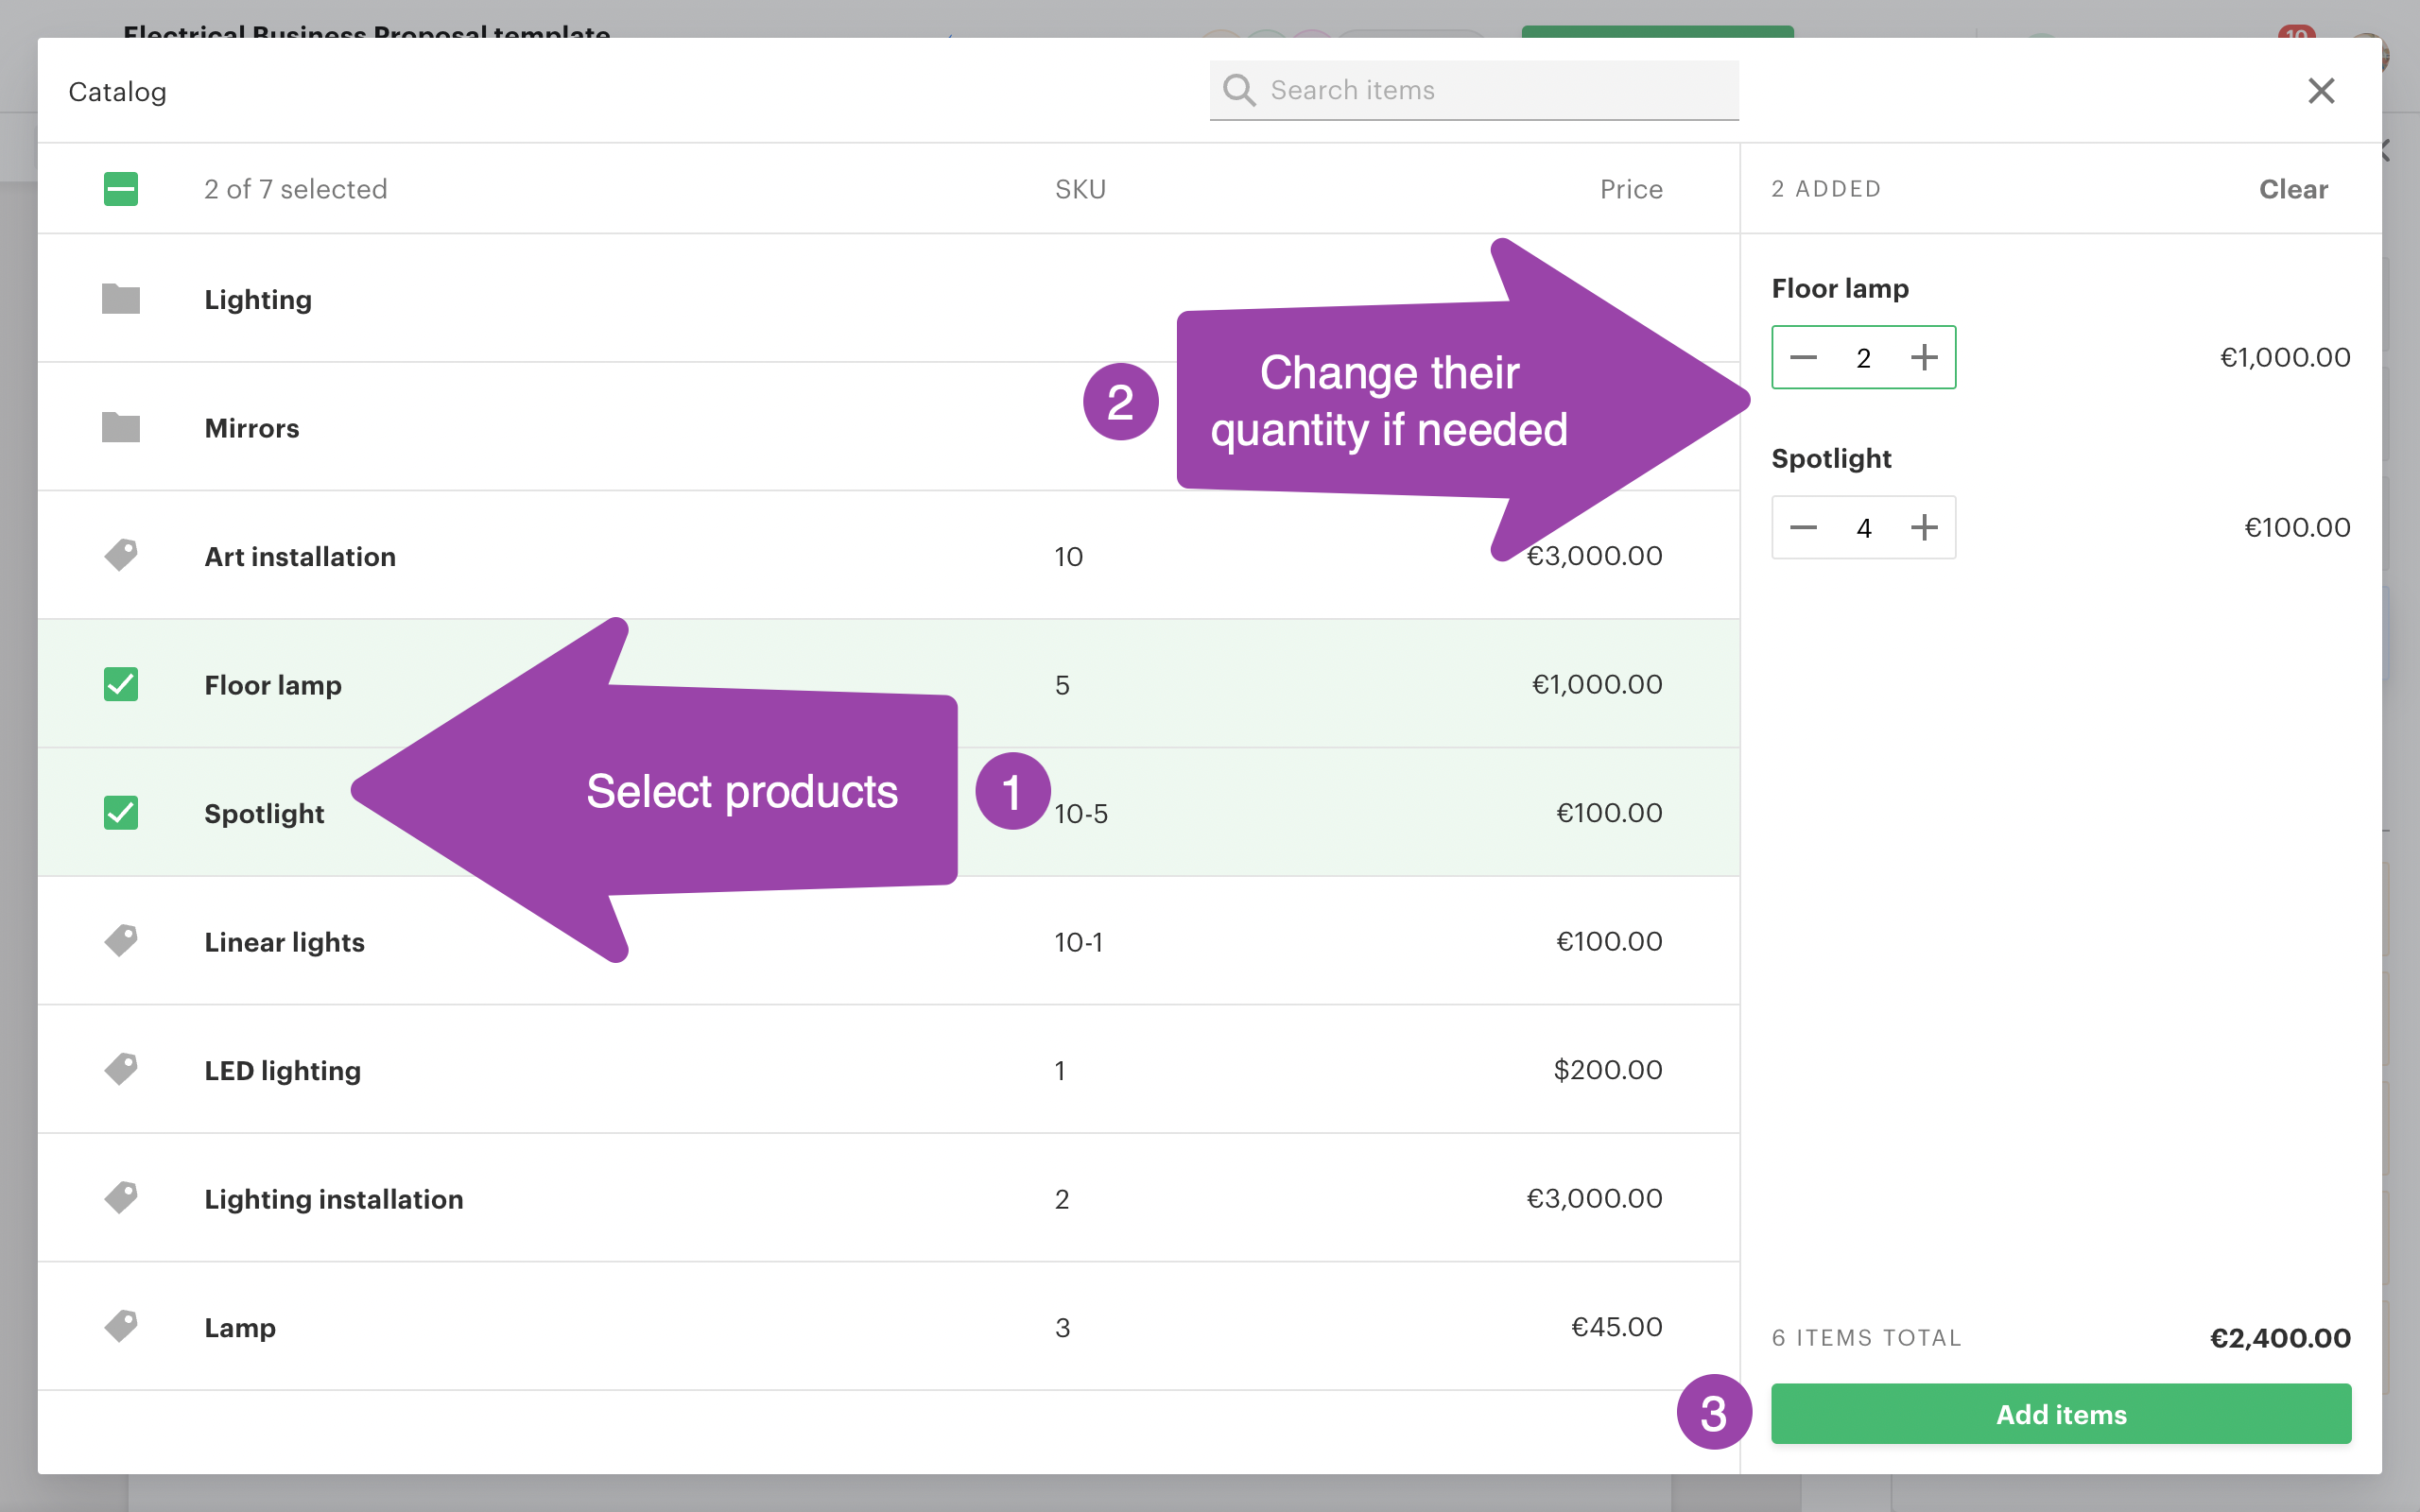The width and height of the screenshot is (2420, 1512).
Task: Select the Art installation product name
Action: click(x=300, y=556)
